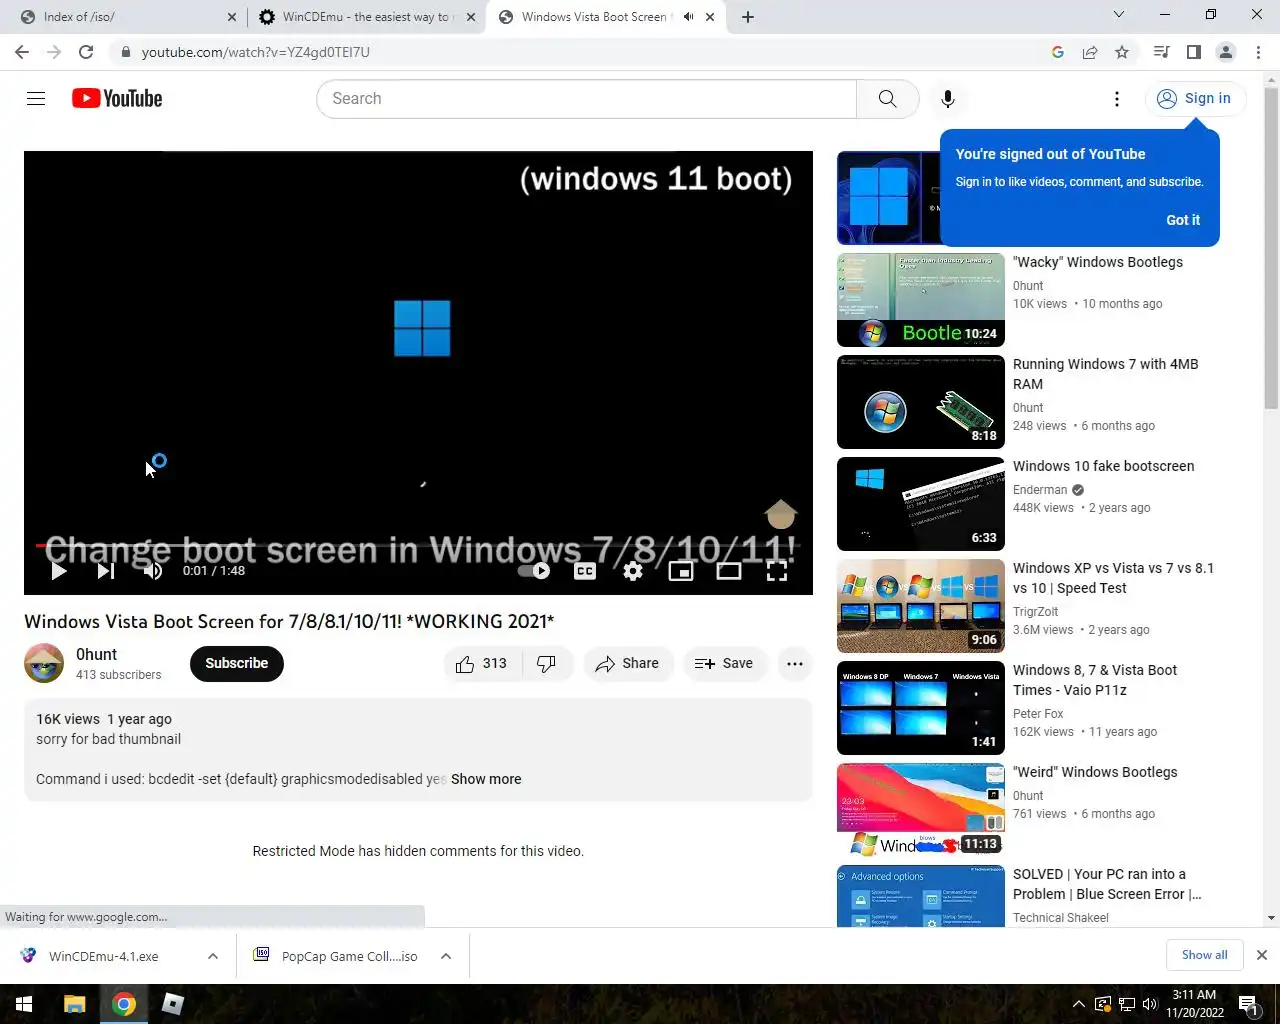
Task: Click the address bar URL
Action: (x=255, y=52)
